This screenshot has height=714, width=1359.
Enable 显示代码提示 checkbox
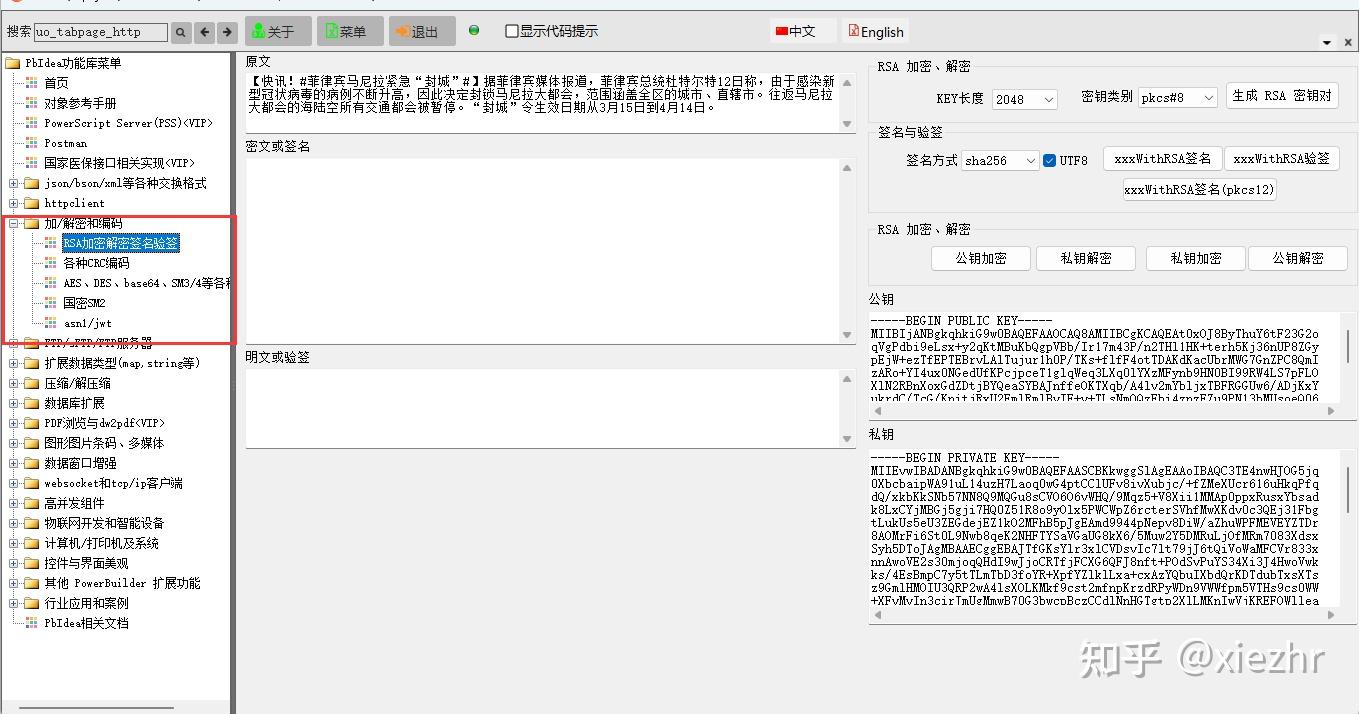click(x=512, y=31)
